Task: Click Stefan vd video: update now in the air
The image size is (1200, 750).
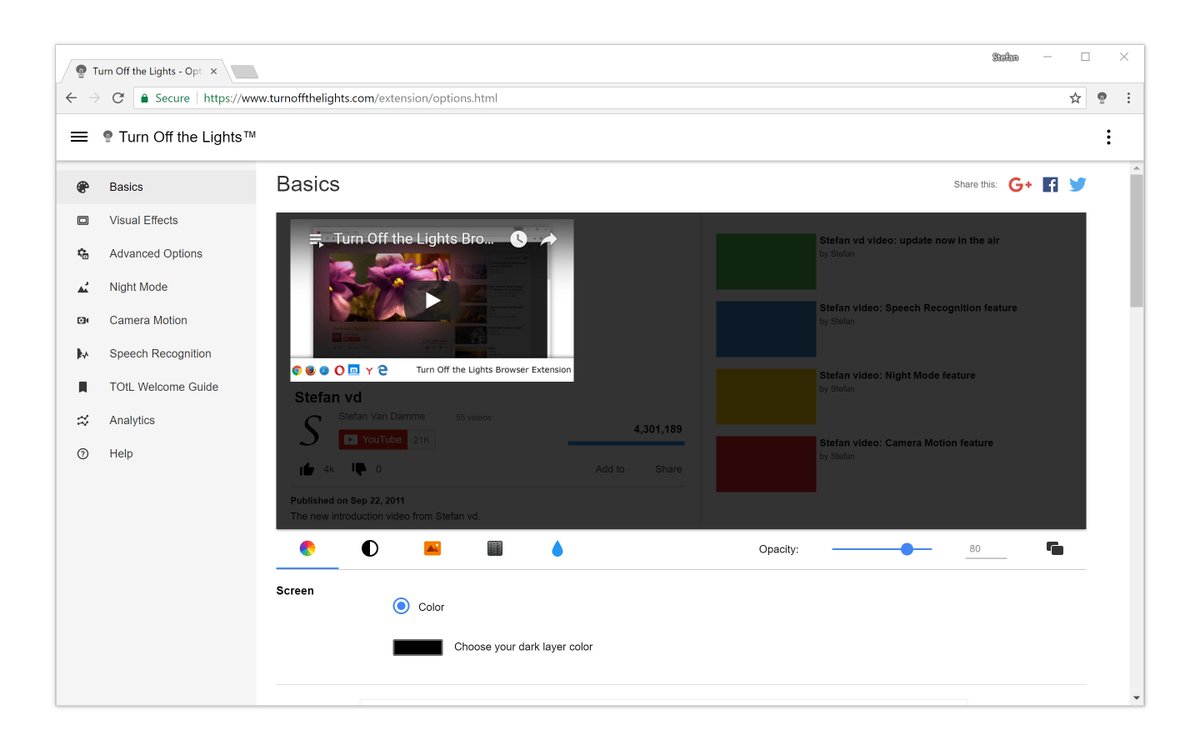Action: tap(909, 240)
